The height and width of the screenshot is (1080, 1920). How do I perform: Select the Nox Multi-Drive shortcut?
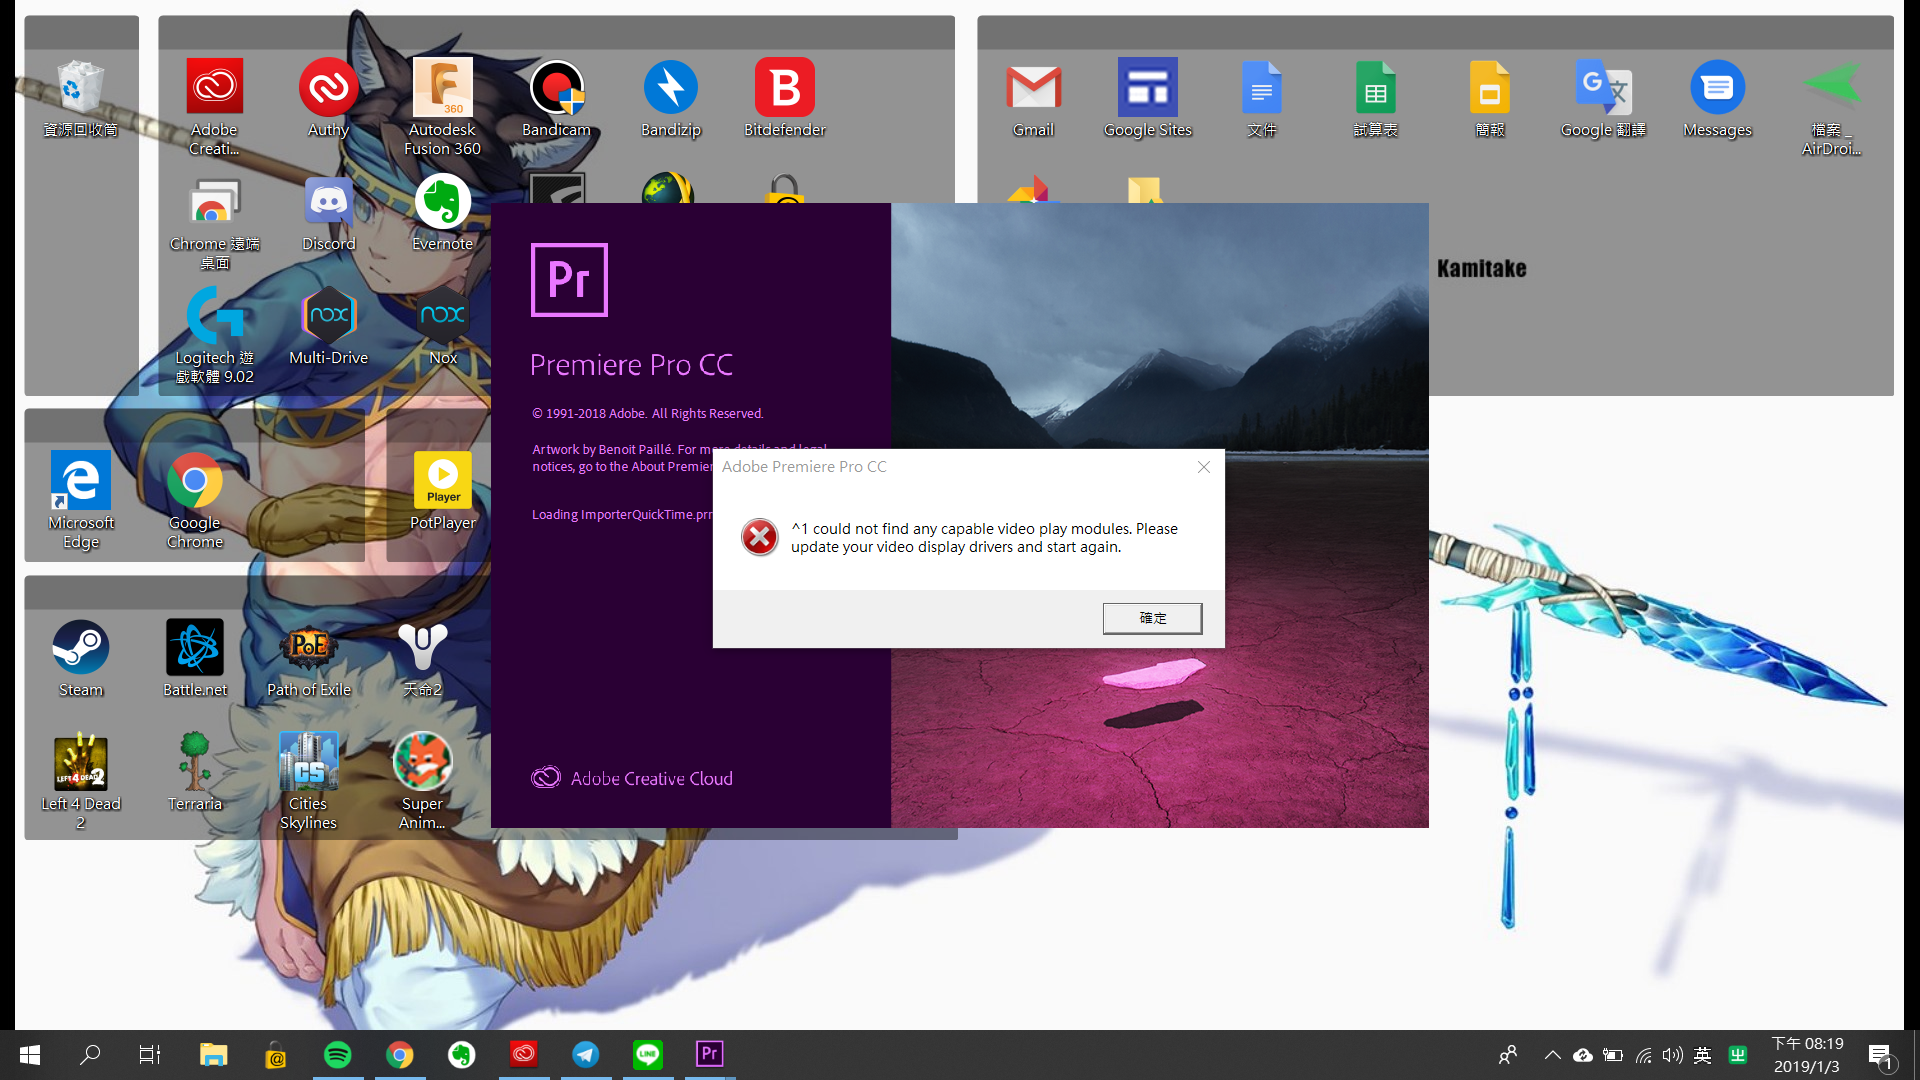tap(328, 327)
